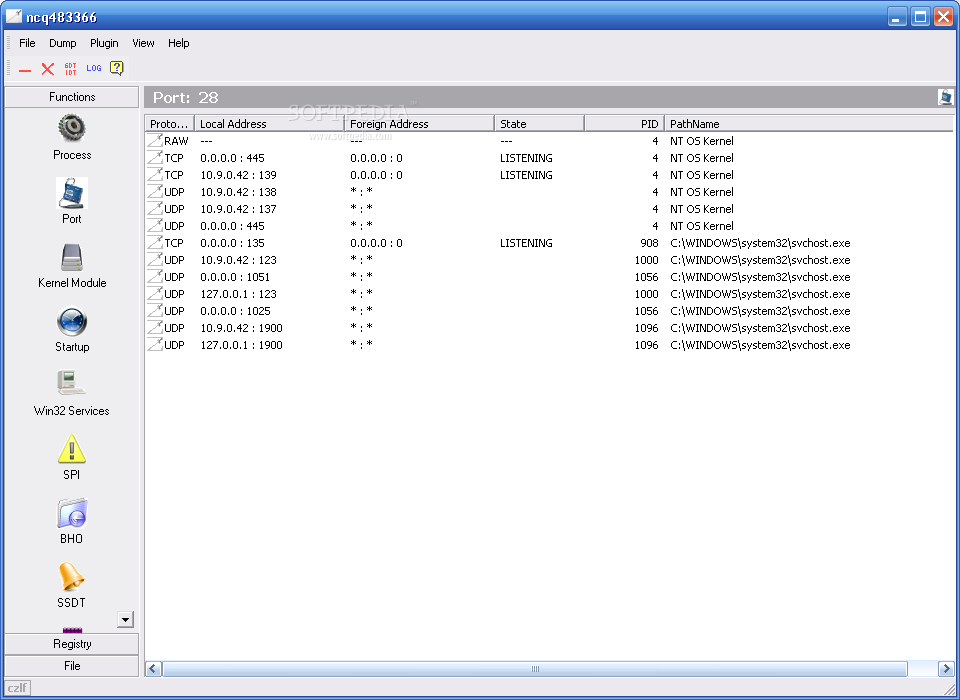Select local address 0.0.0.0 : 135

pyautogui.click(x=232, y=243)
